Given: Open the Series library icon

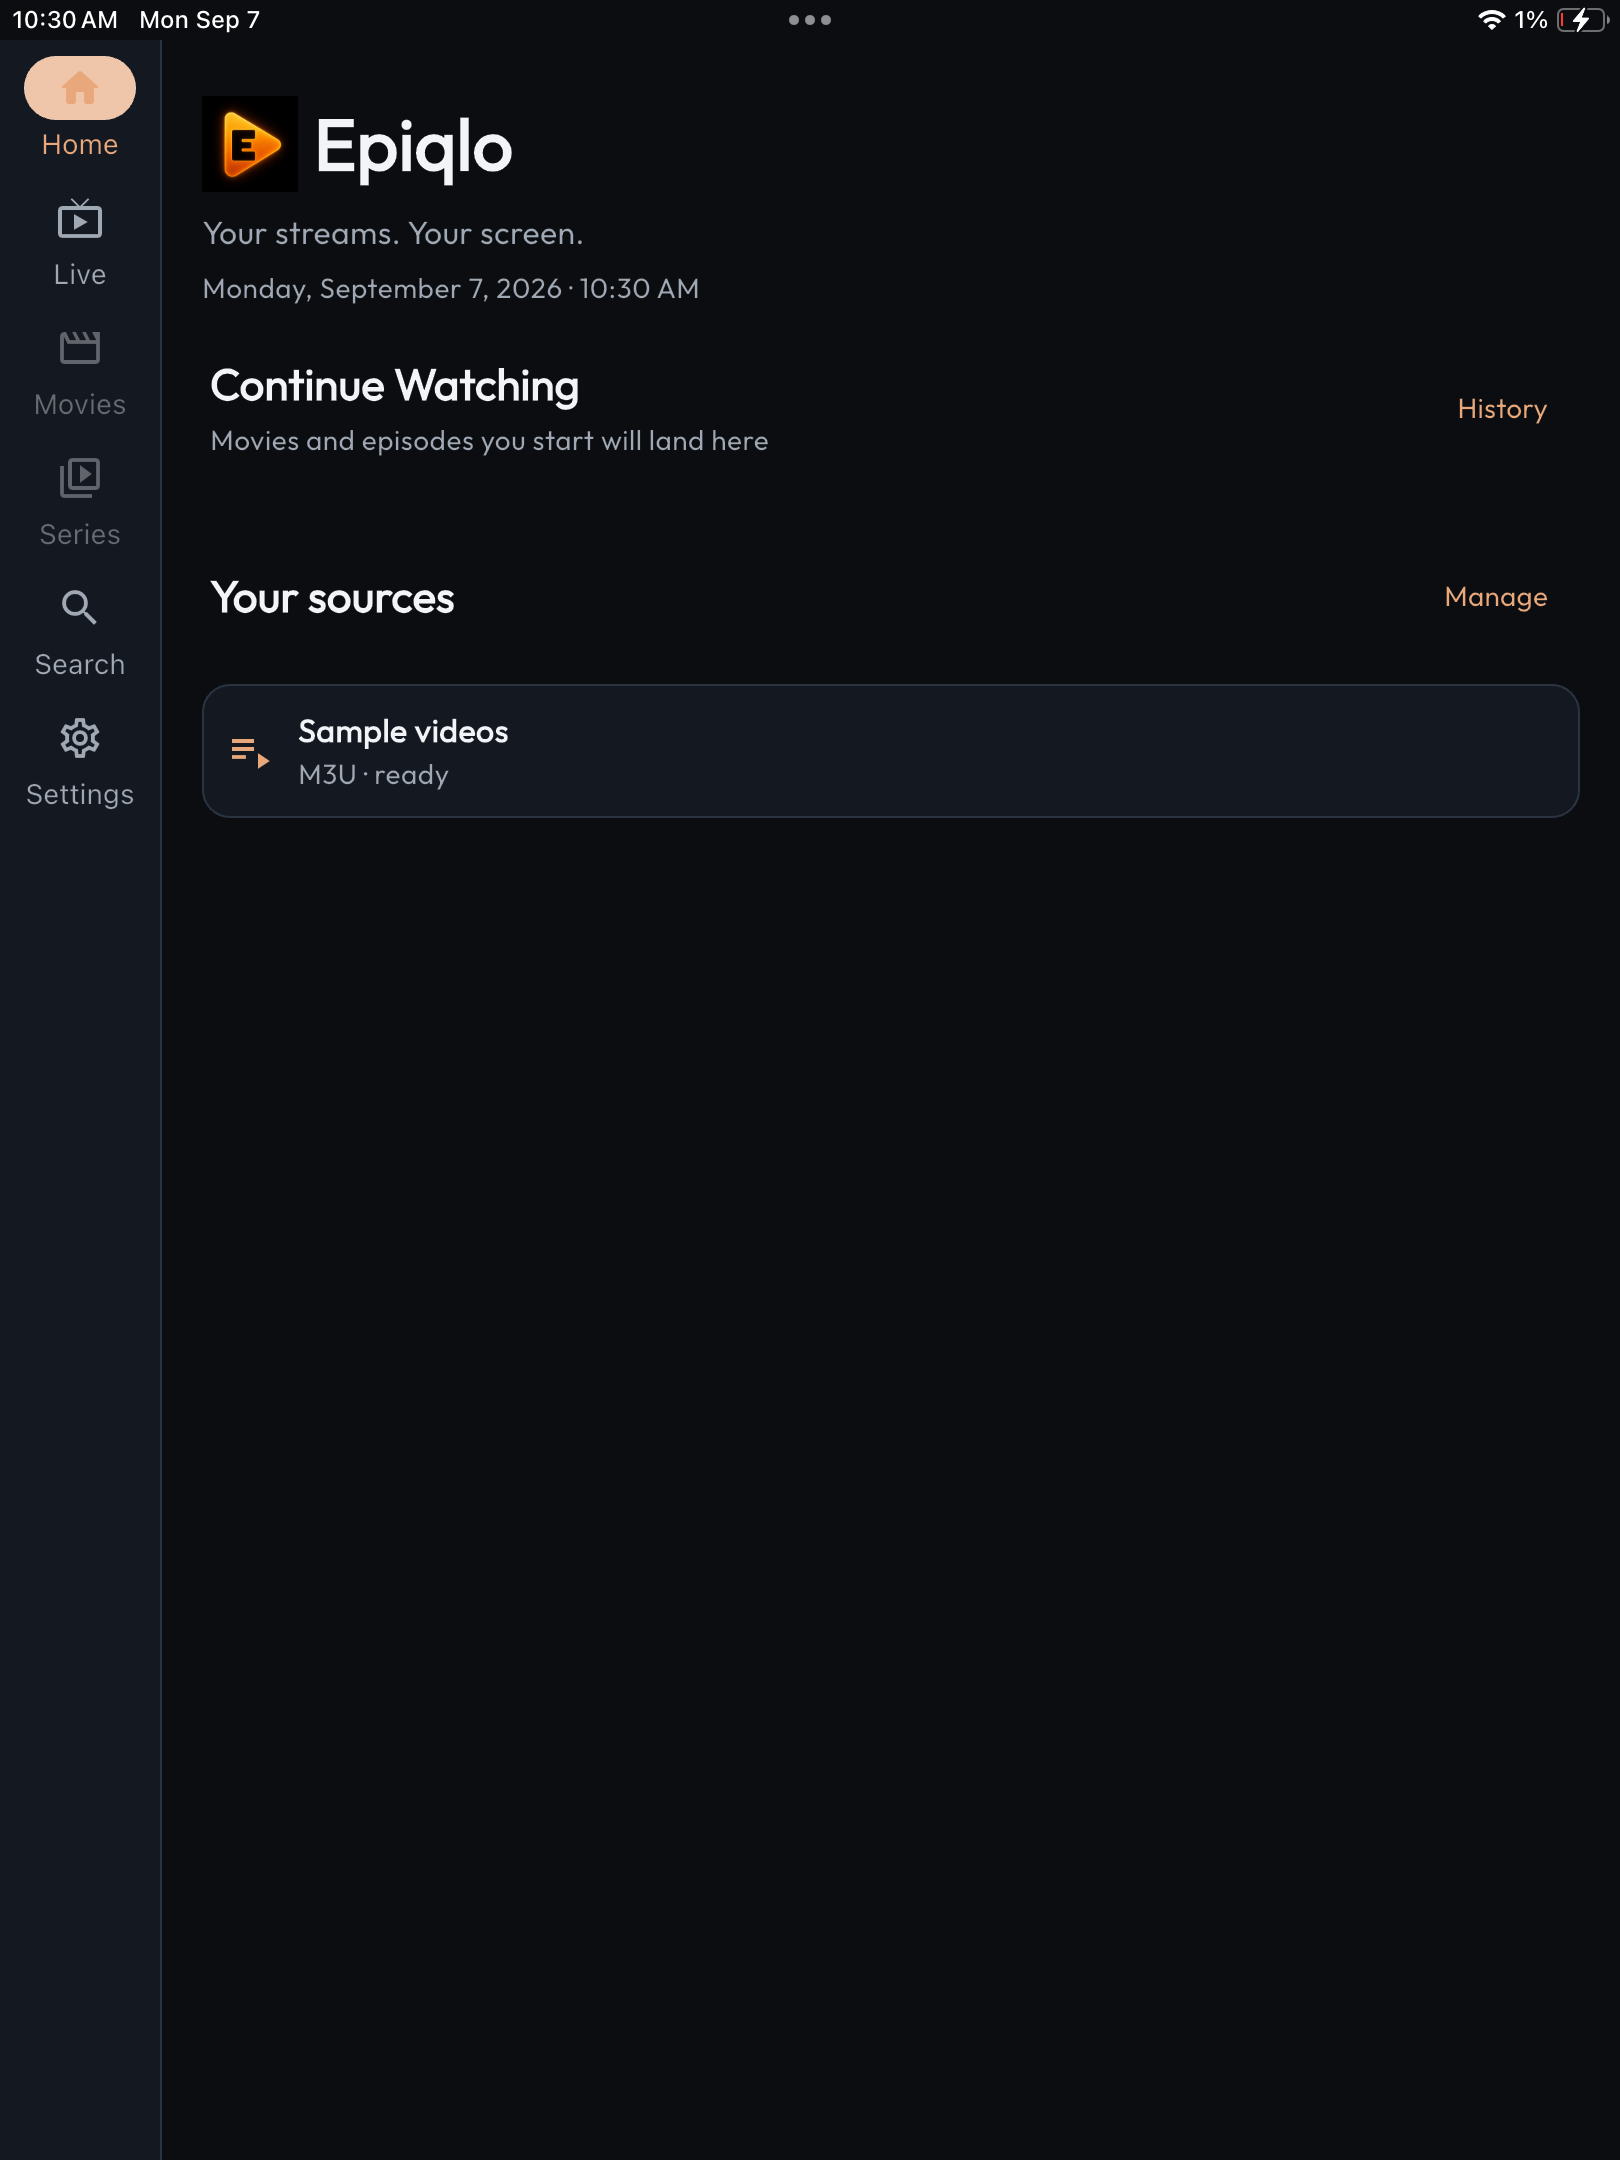Looking at the screenshot, I should point(80,478).
